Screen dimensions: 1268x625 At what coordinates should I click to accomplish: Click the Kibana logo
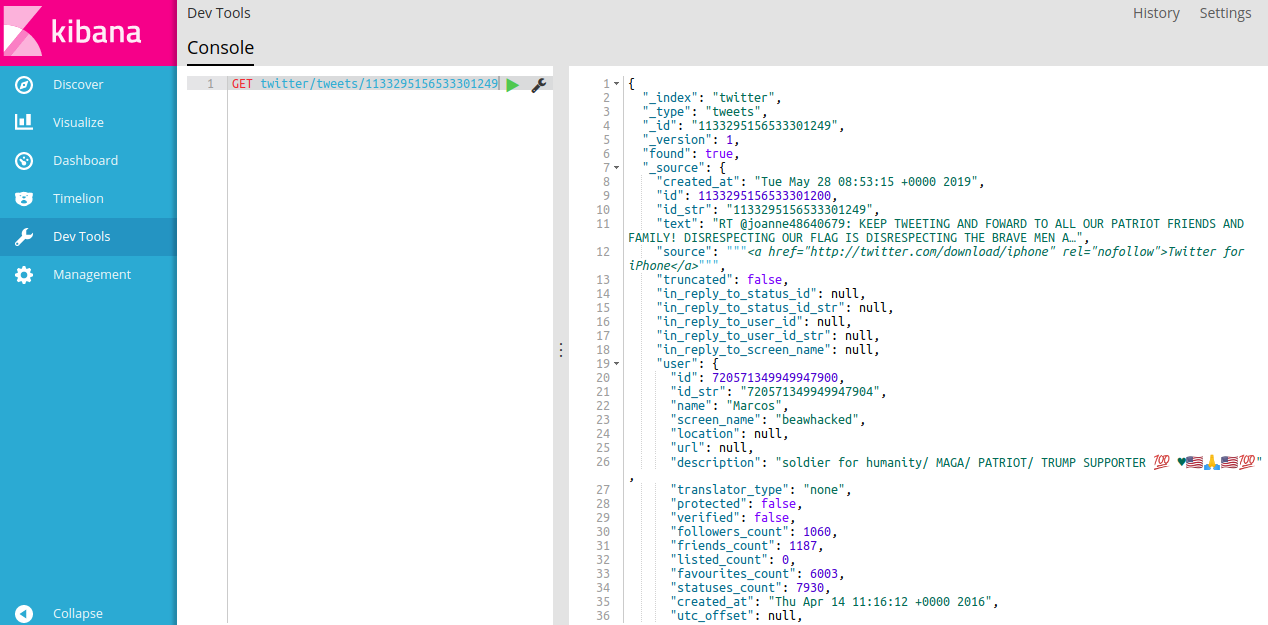(x=88, y=32)
